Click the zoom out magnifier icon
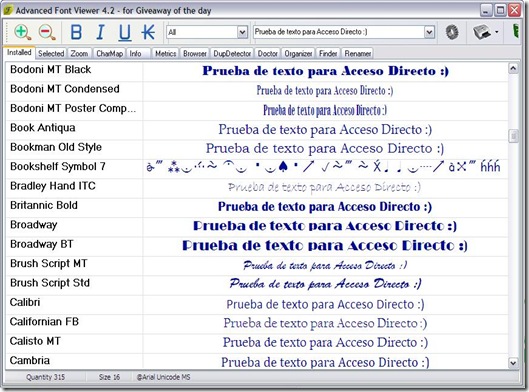This screenshot has width=529, height=392. tap(47, 32)
